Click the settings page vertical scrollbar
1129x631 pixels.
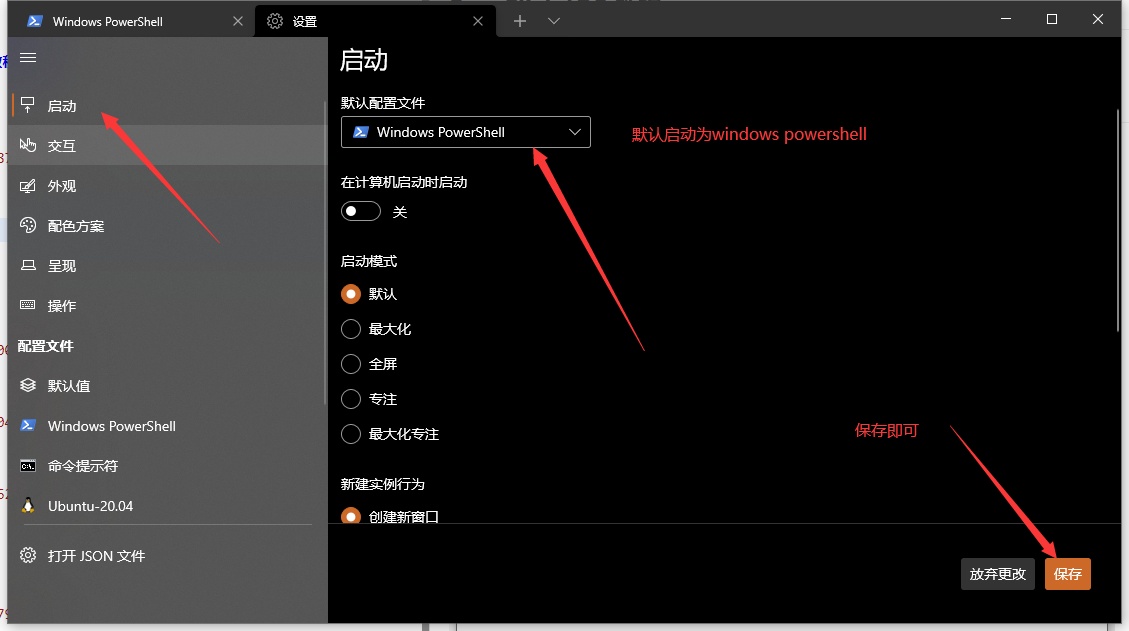pyautogui.click(x=1117, y=220)
